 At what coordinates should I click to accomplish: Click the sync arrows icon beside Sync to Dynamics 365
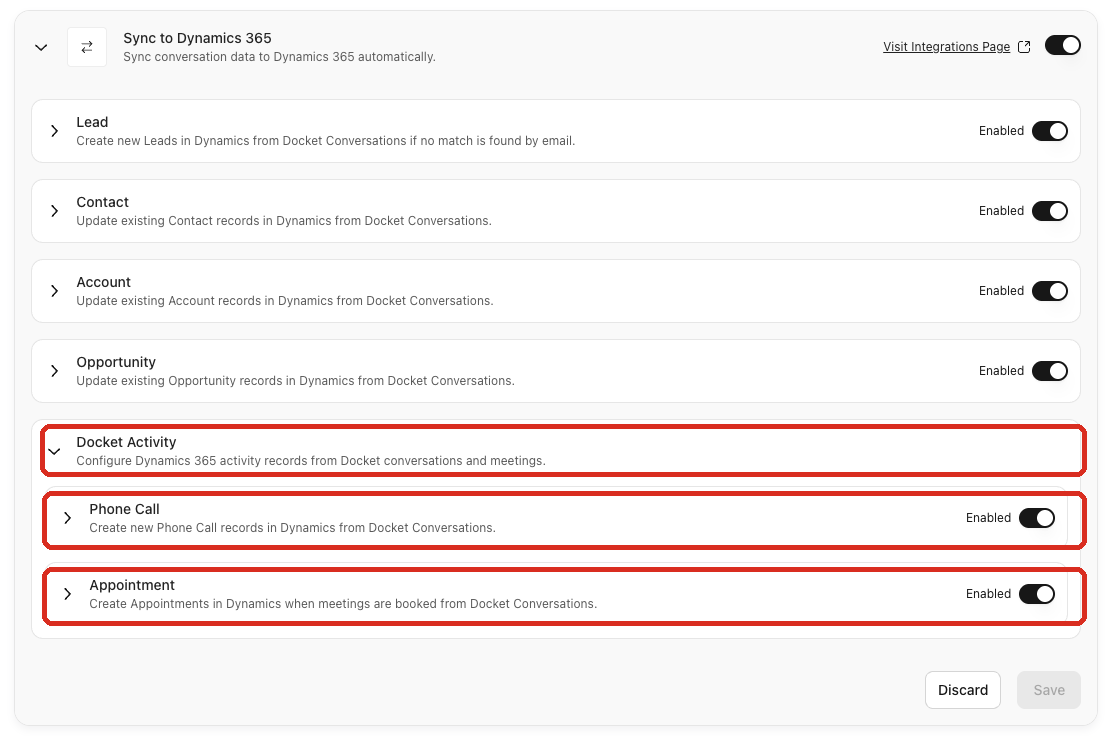pyautogui.click(x=87, y=47)
